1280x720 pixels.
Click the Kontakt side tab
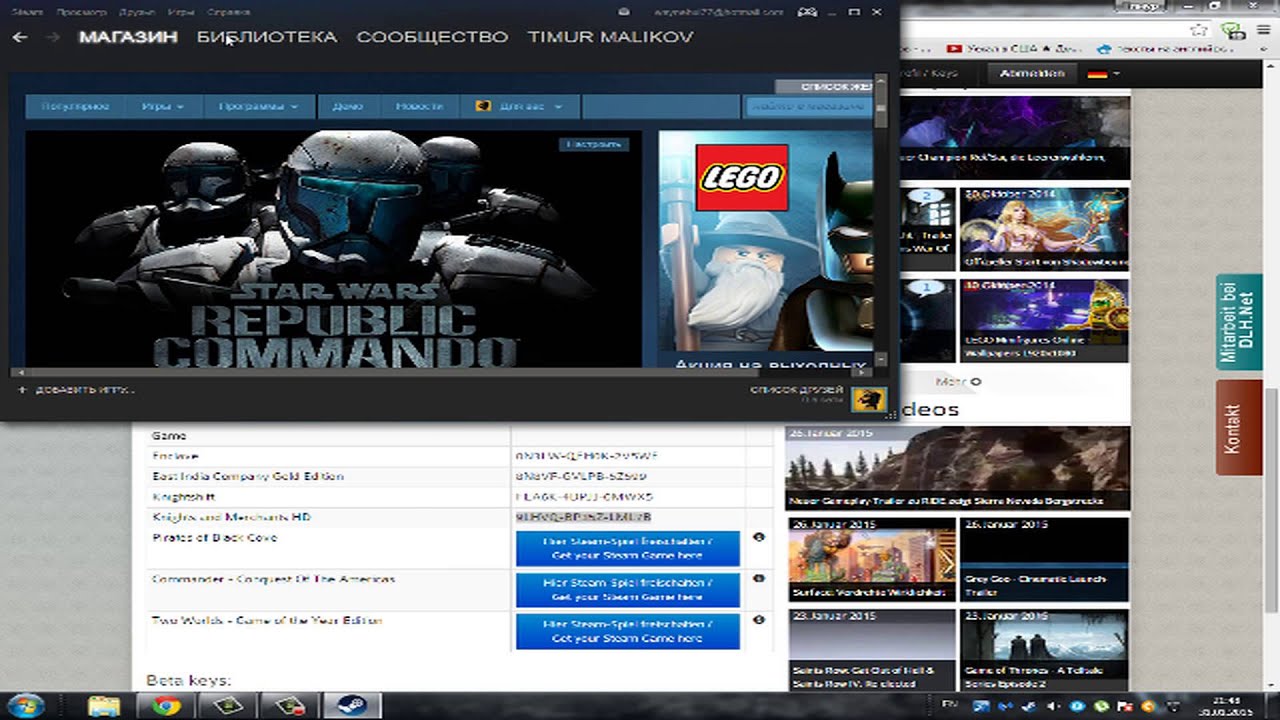[x=1239, y=428]
